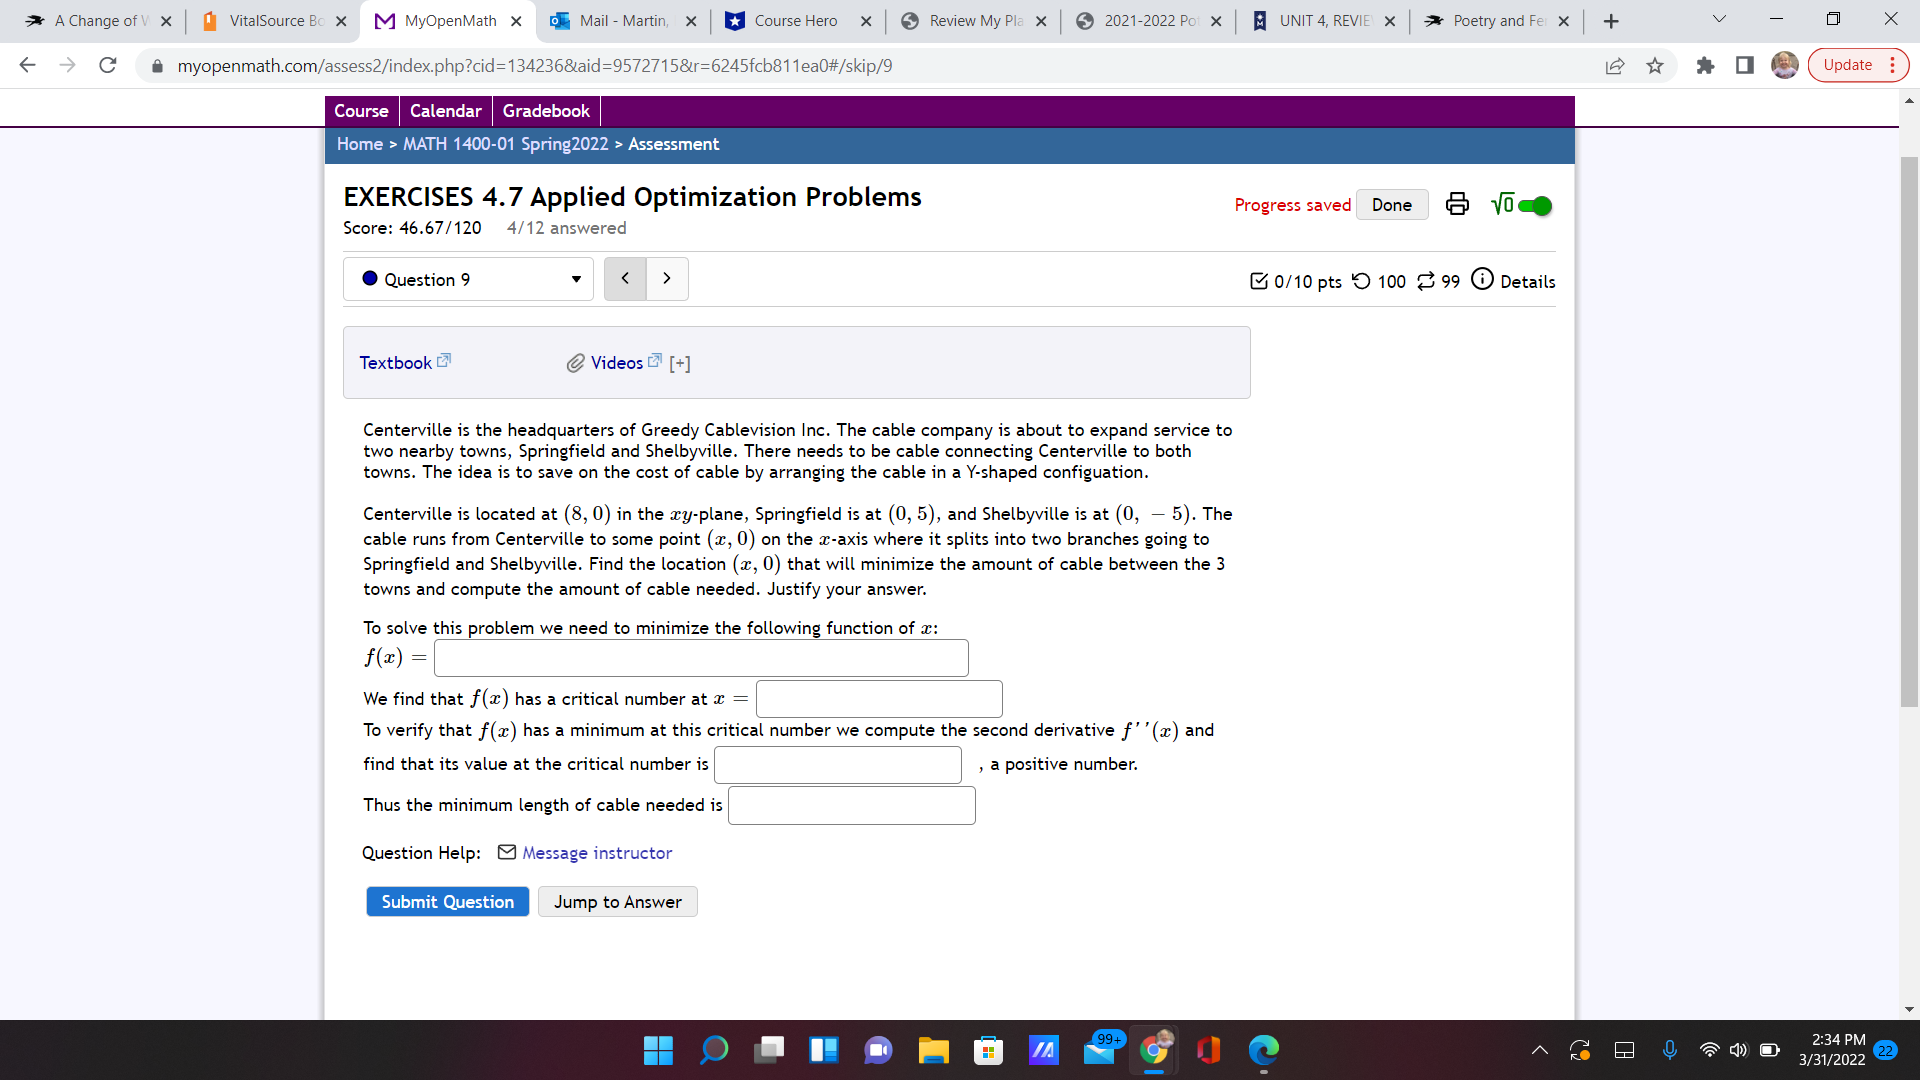Click the print assessment icon
Image resolution: width=1920 pixels, height=1080 pixels.
coord(1457,204)
